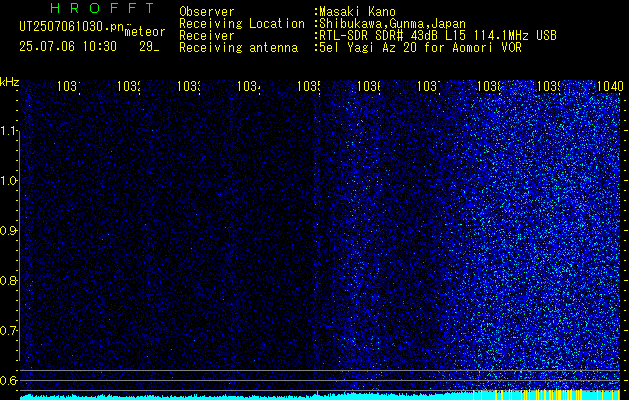This screenshot has height=400, width=629.
Task: Click the '5el Yagi Az 20' antenna text
Action: [x=418, y=48]
